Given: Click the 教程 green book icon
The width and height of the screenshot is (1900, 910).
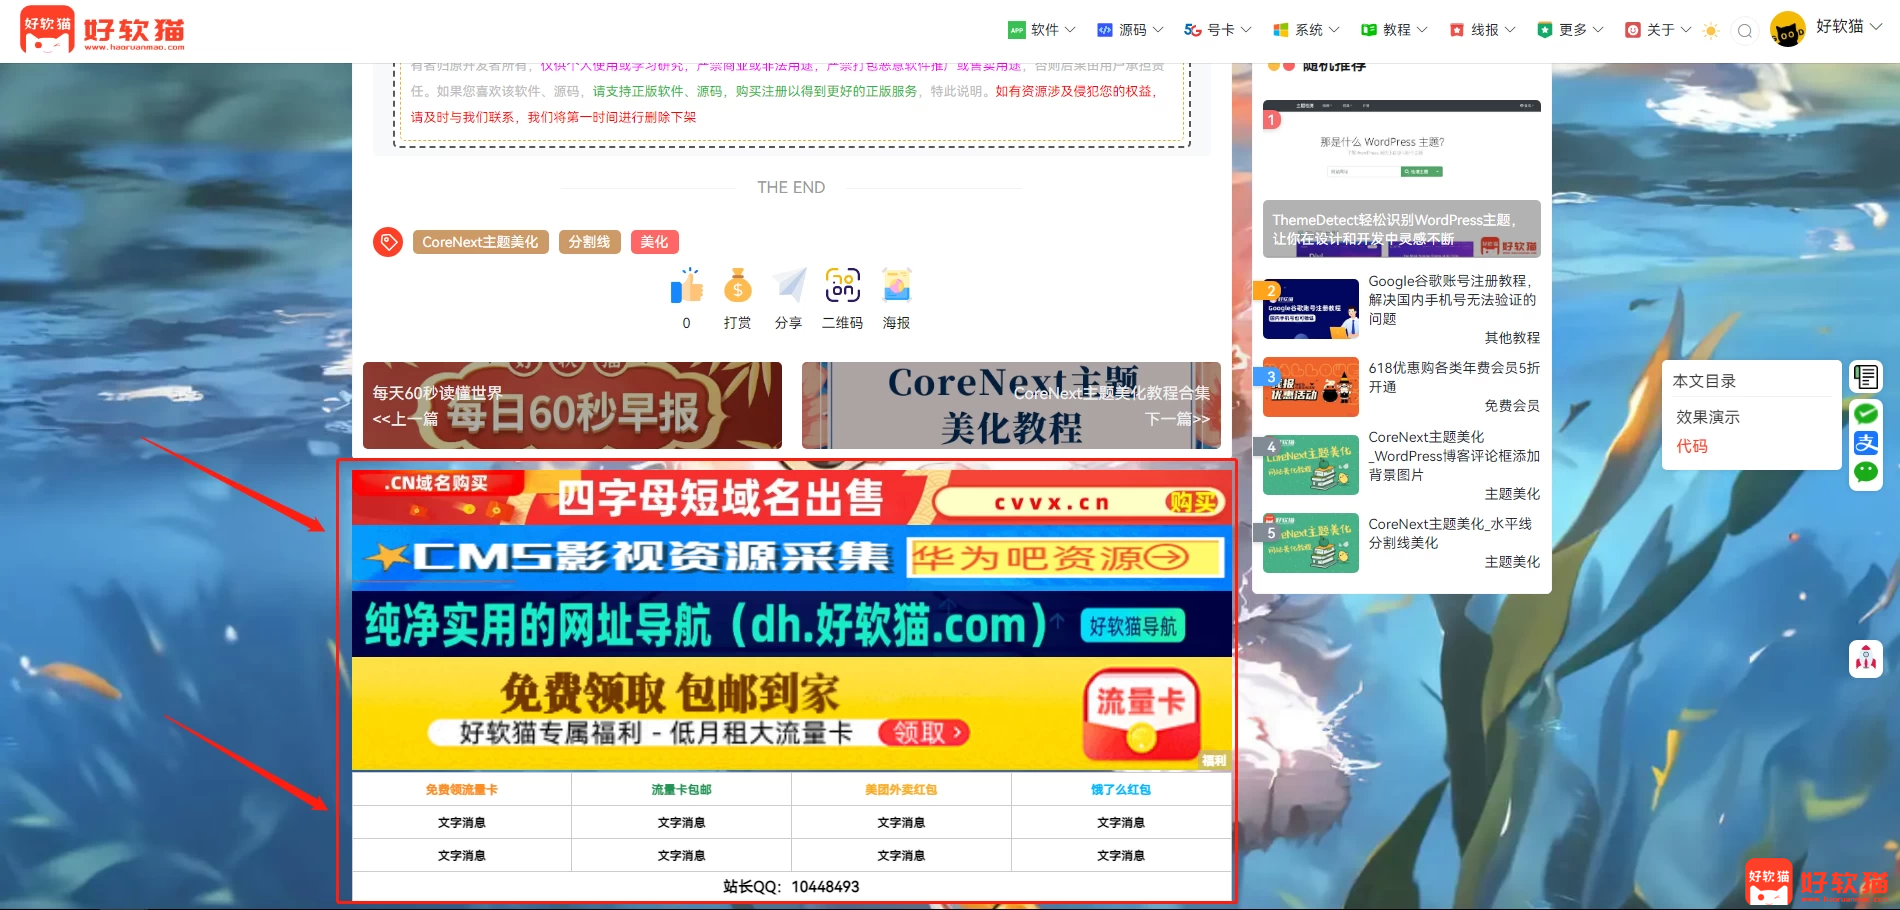Looking at the screenshot, I should pyautogui.click(x=1368, y=30).
